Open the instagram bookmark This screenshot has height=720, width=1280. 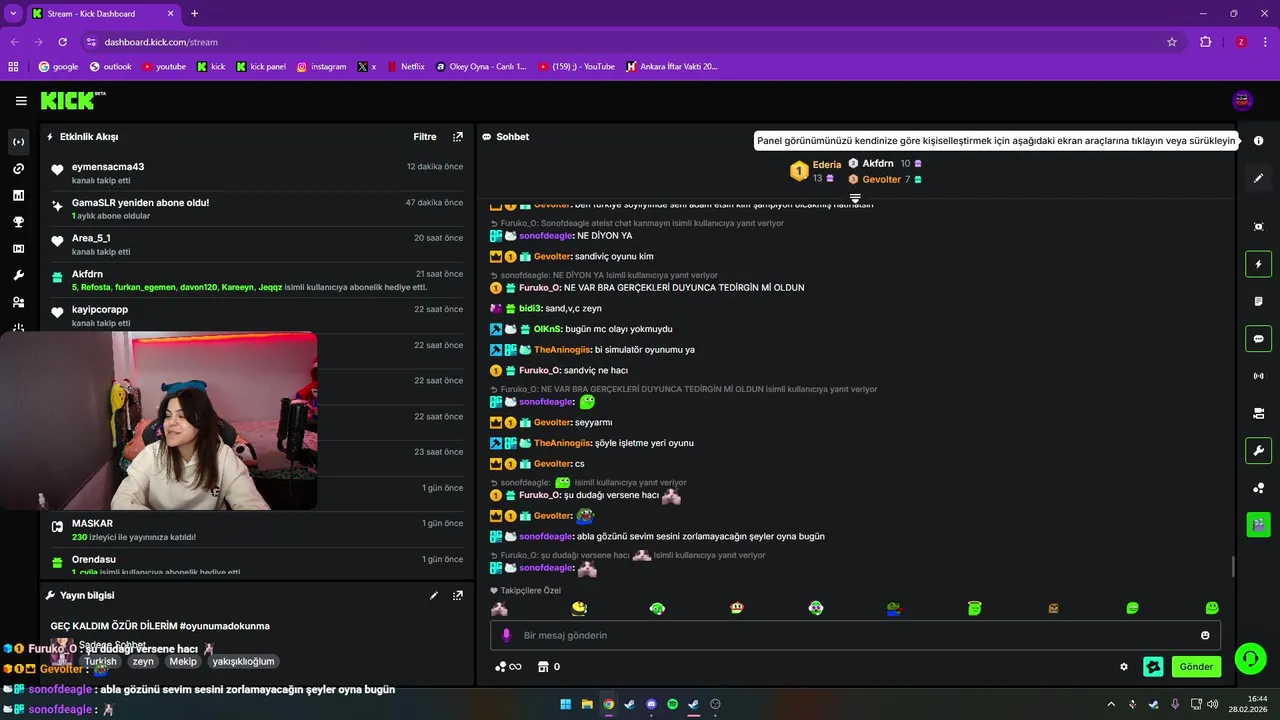point(321,67)
